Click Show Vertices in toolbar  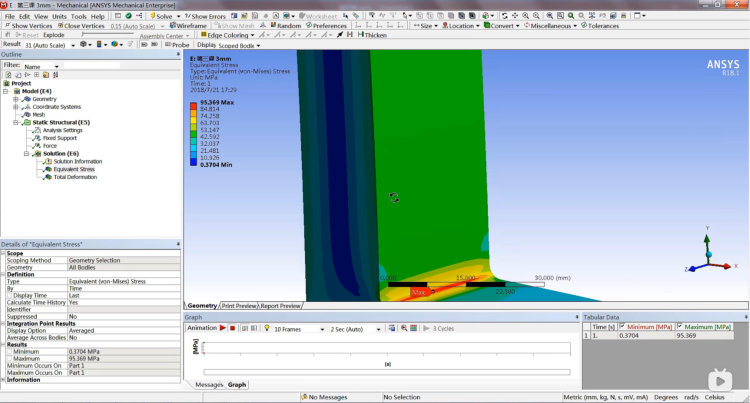[29, 26]
